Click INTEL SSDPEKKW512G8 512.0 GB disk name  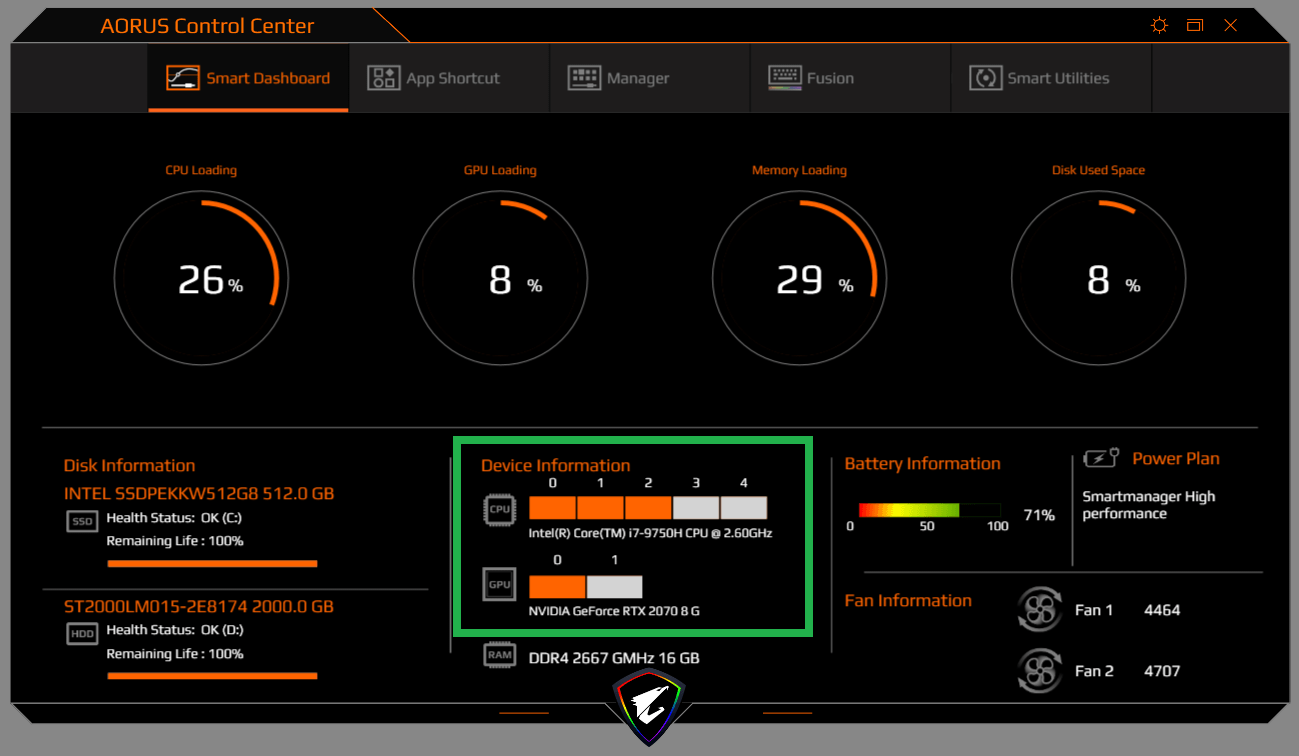pos(199,493)
